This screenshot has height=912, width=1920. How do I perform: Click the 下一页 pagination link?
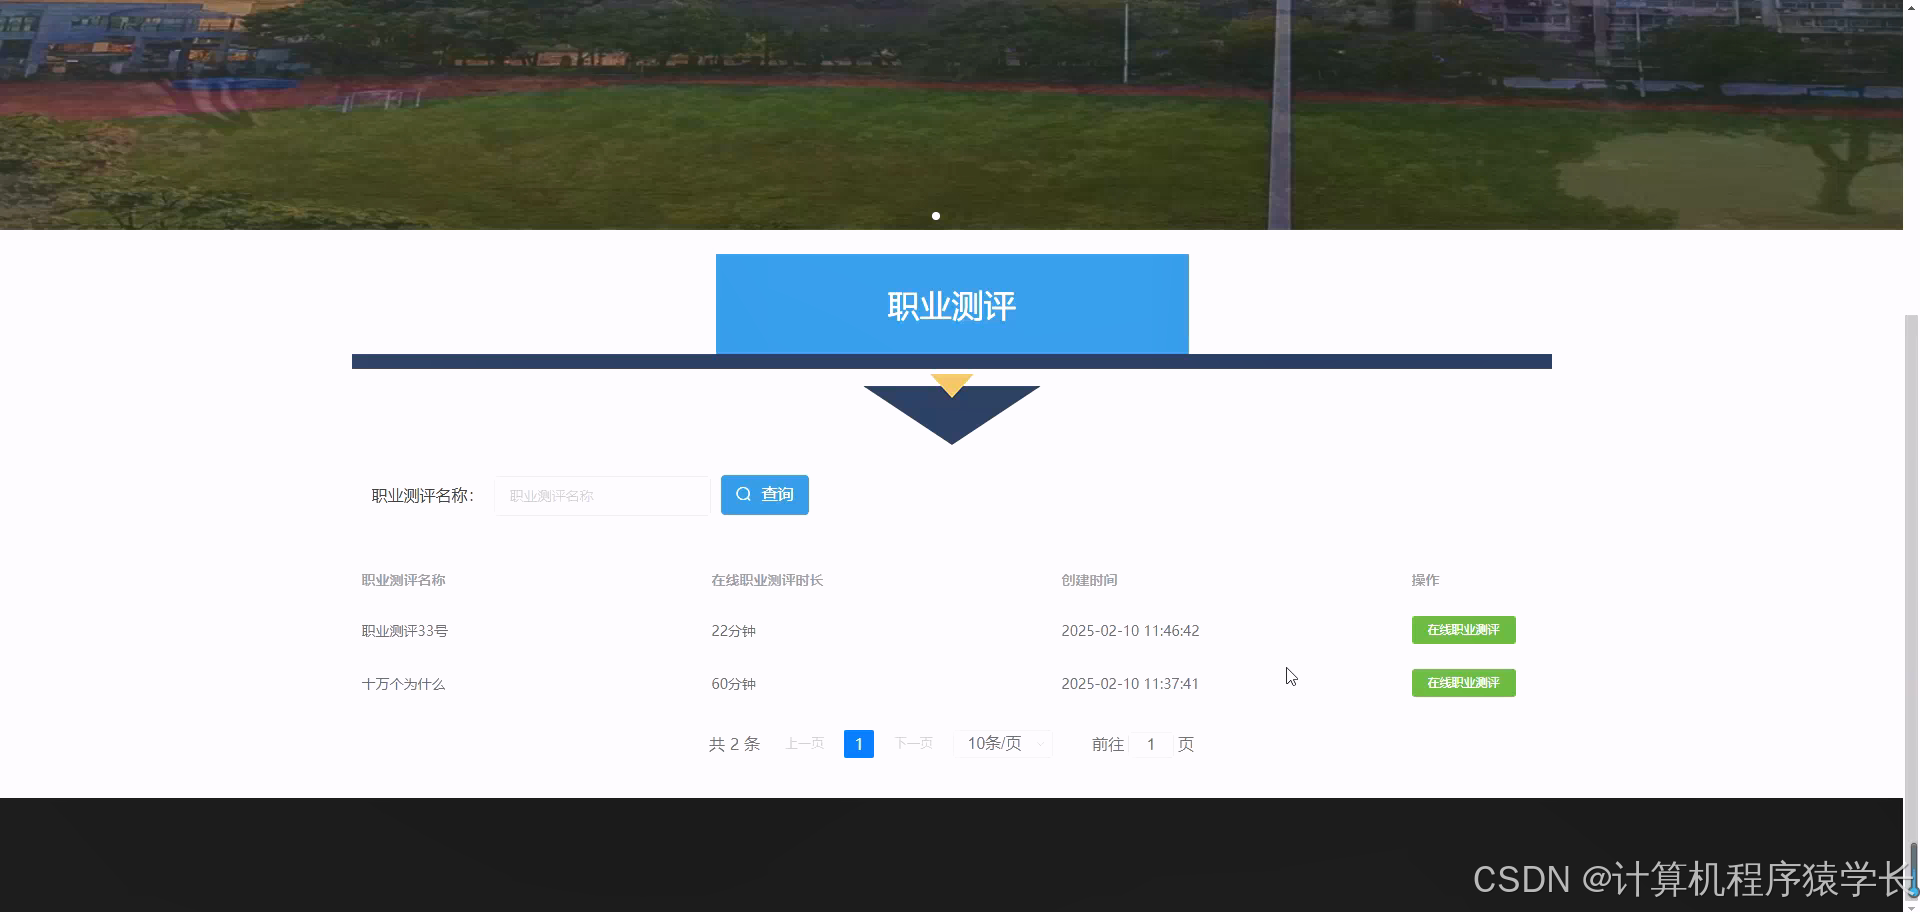912,743
